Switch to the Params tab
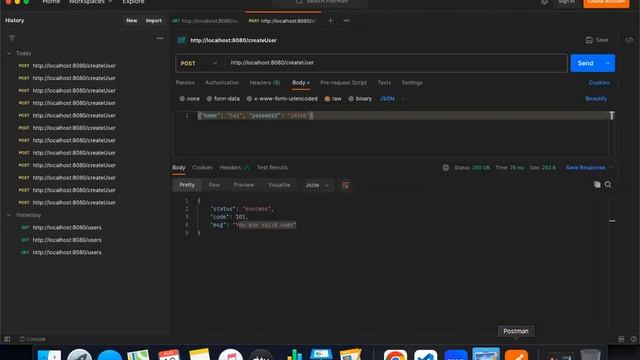This screenshot has width=640, height=360. click(x=185, y=83)
